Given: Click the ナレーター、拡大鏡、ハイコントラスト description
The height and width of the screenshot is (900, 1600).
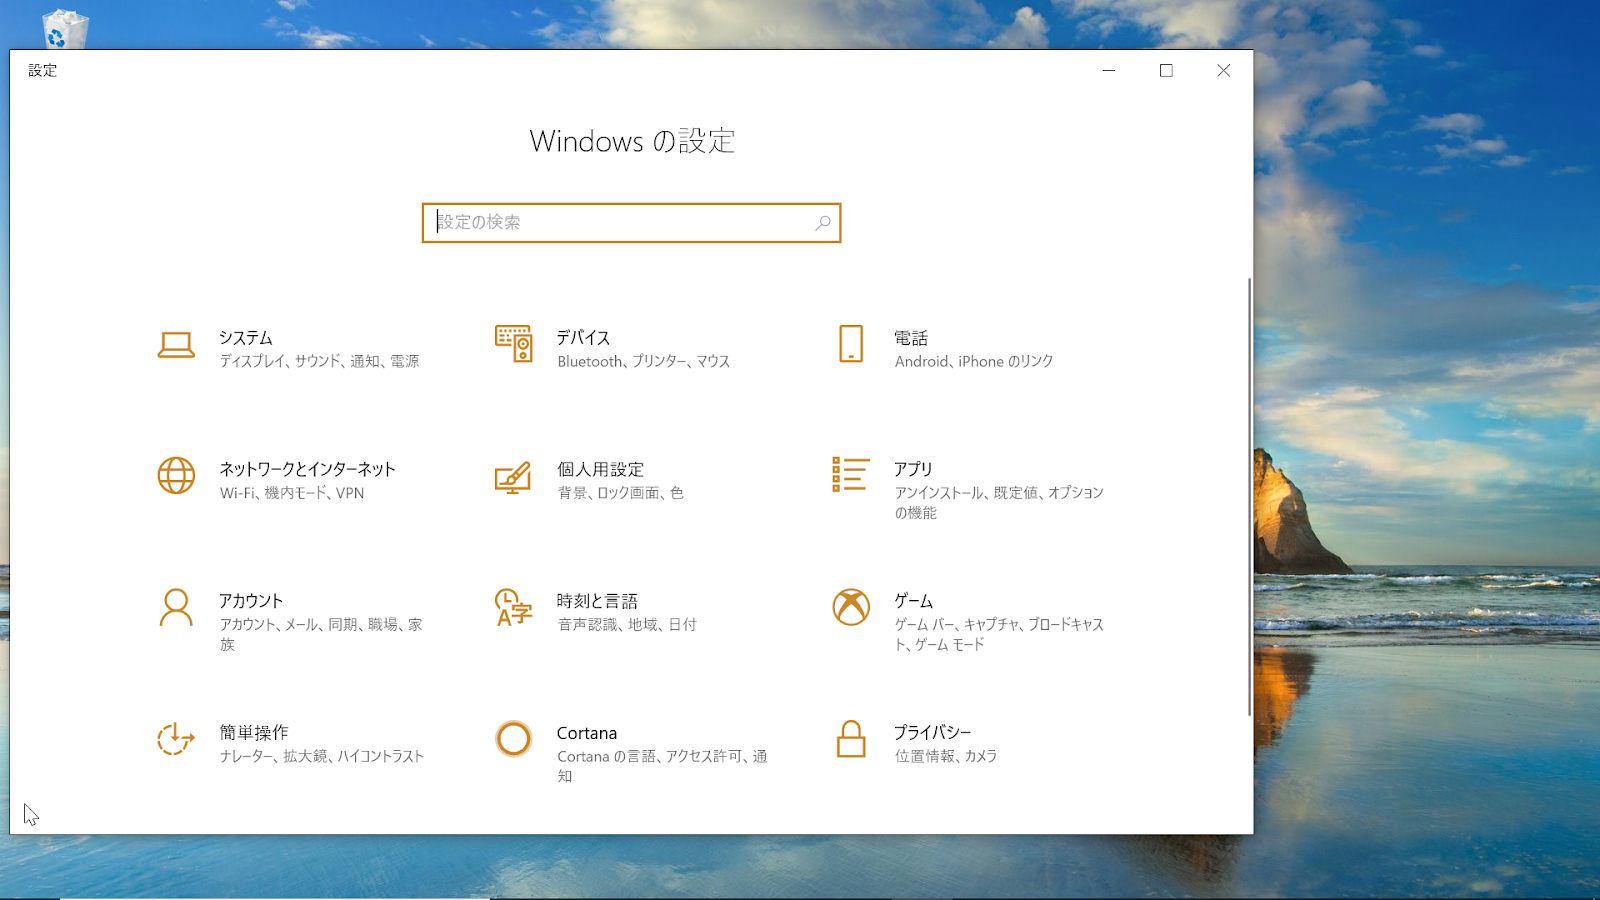Looking at the screenshot, I should click(322, 756).
